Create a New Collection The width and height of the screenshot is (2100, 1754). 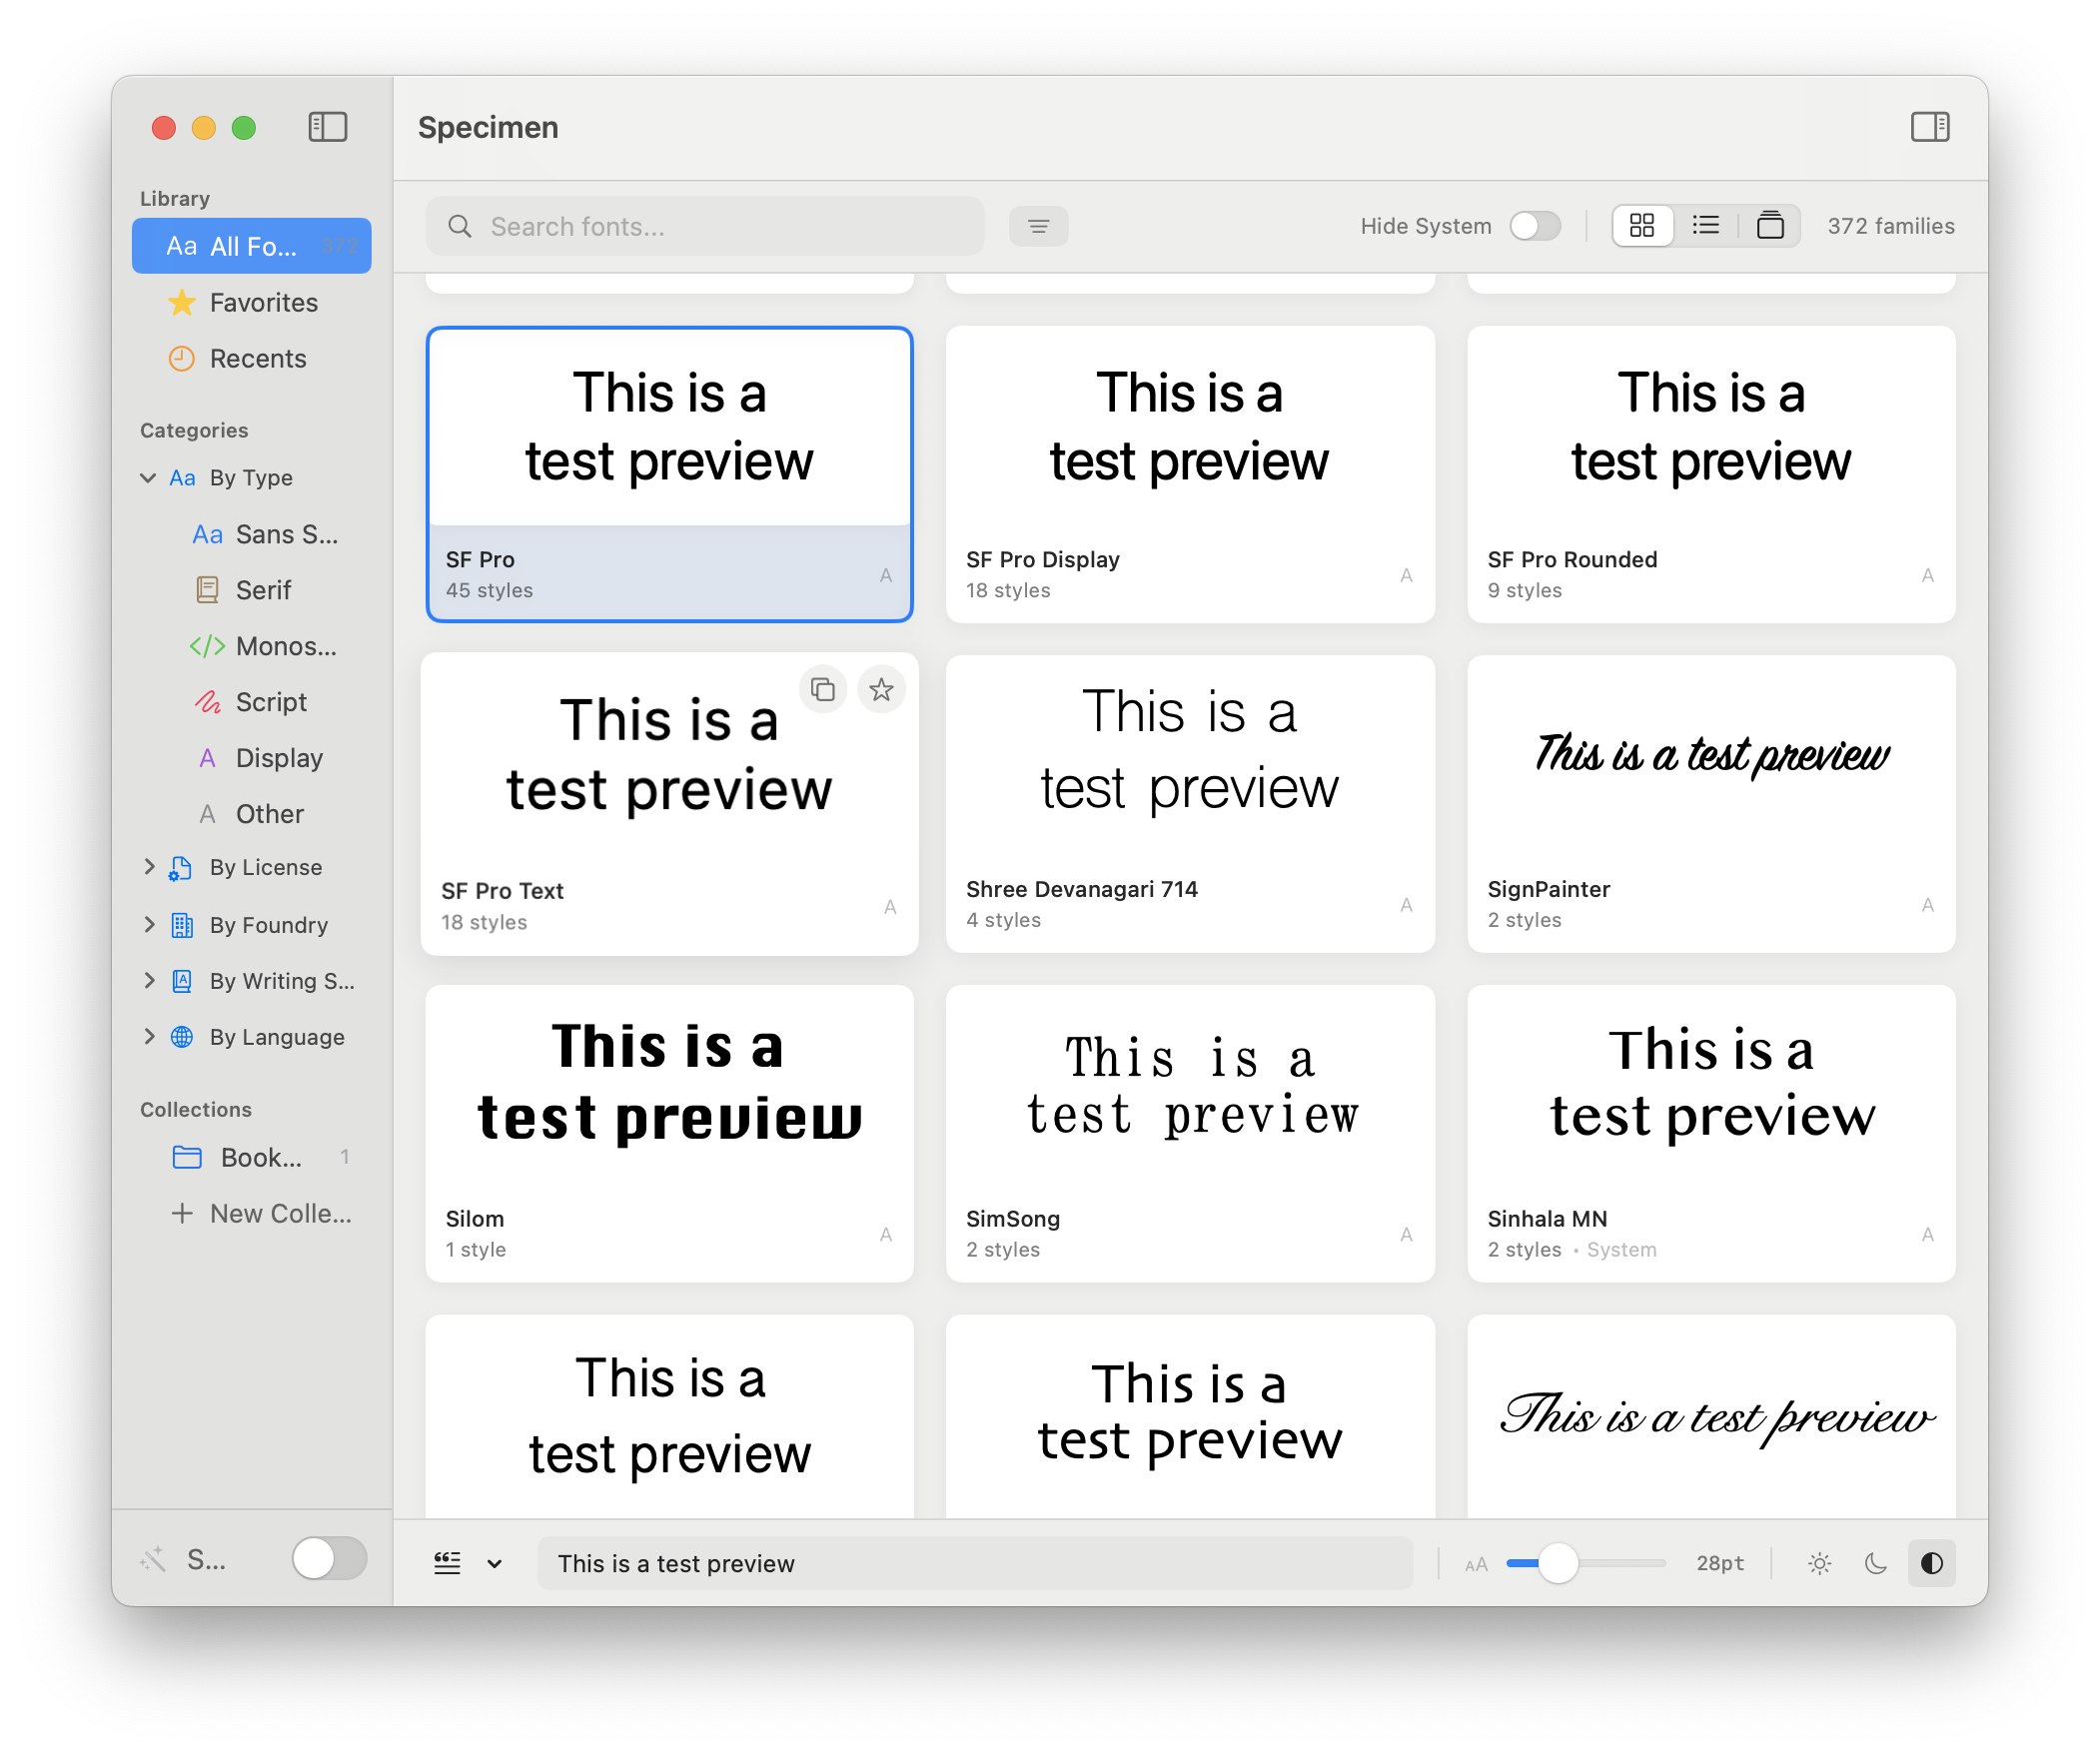click(262, 1213)
